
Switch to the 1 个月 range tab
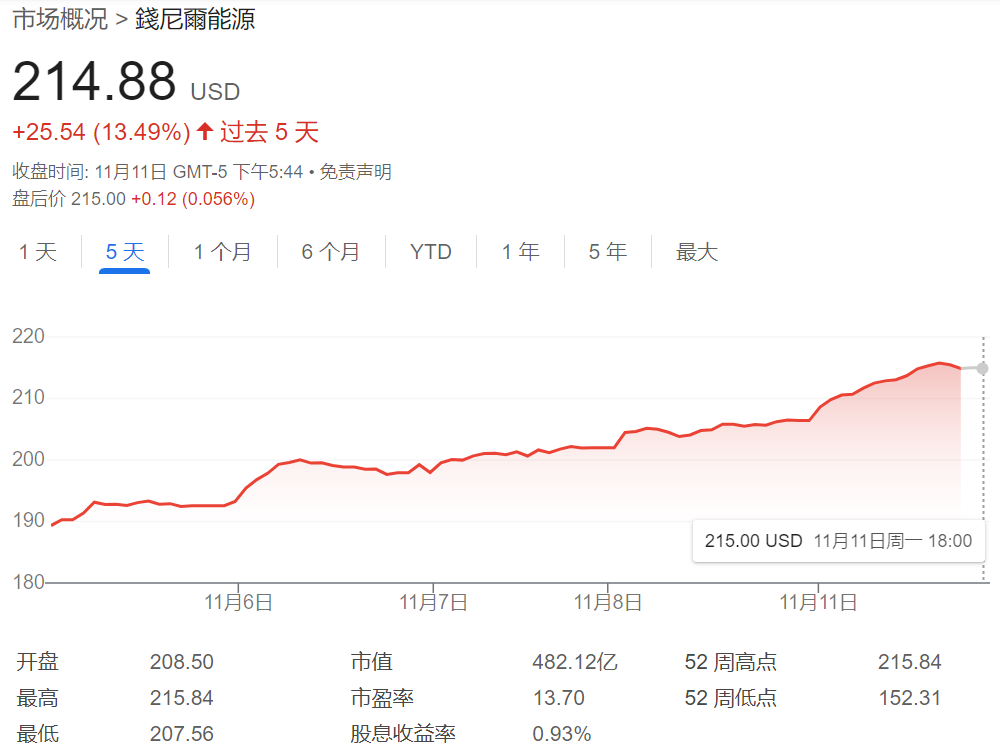click(x=223, y=252)
